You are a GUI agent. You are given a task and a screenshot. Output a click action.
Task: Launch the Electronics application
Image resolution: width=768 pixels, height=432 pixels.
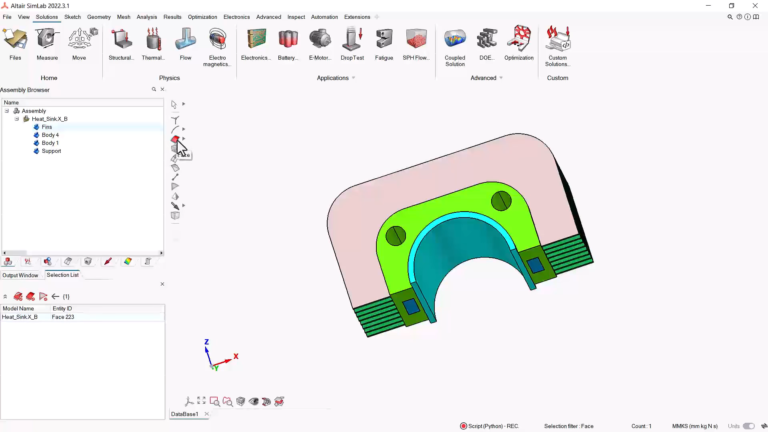pos(256,44)
